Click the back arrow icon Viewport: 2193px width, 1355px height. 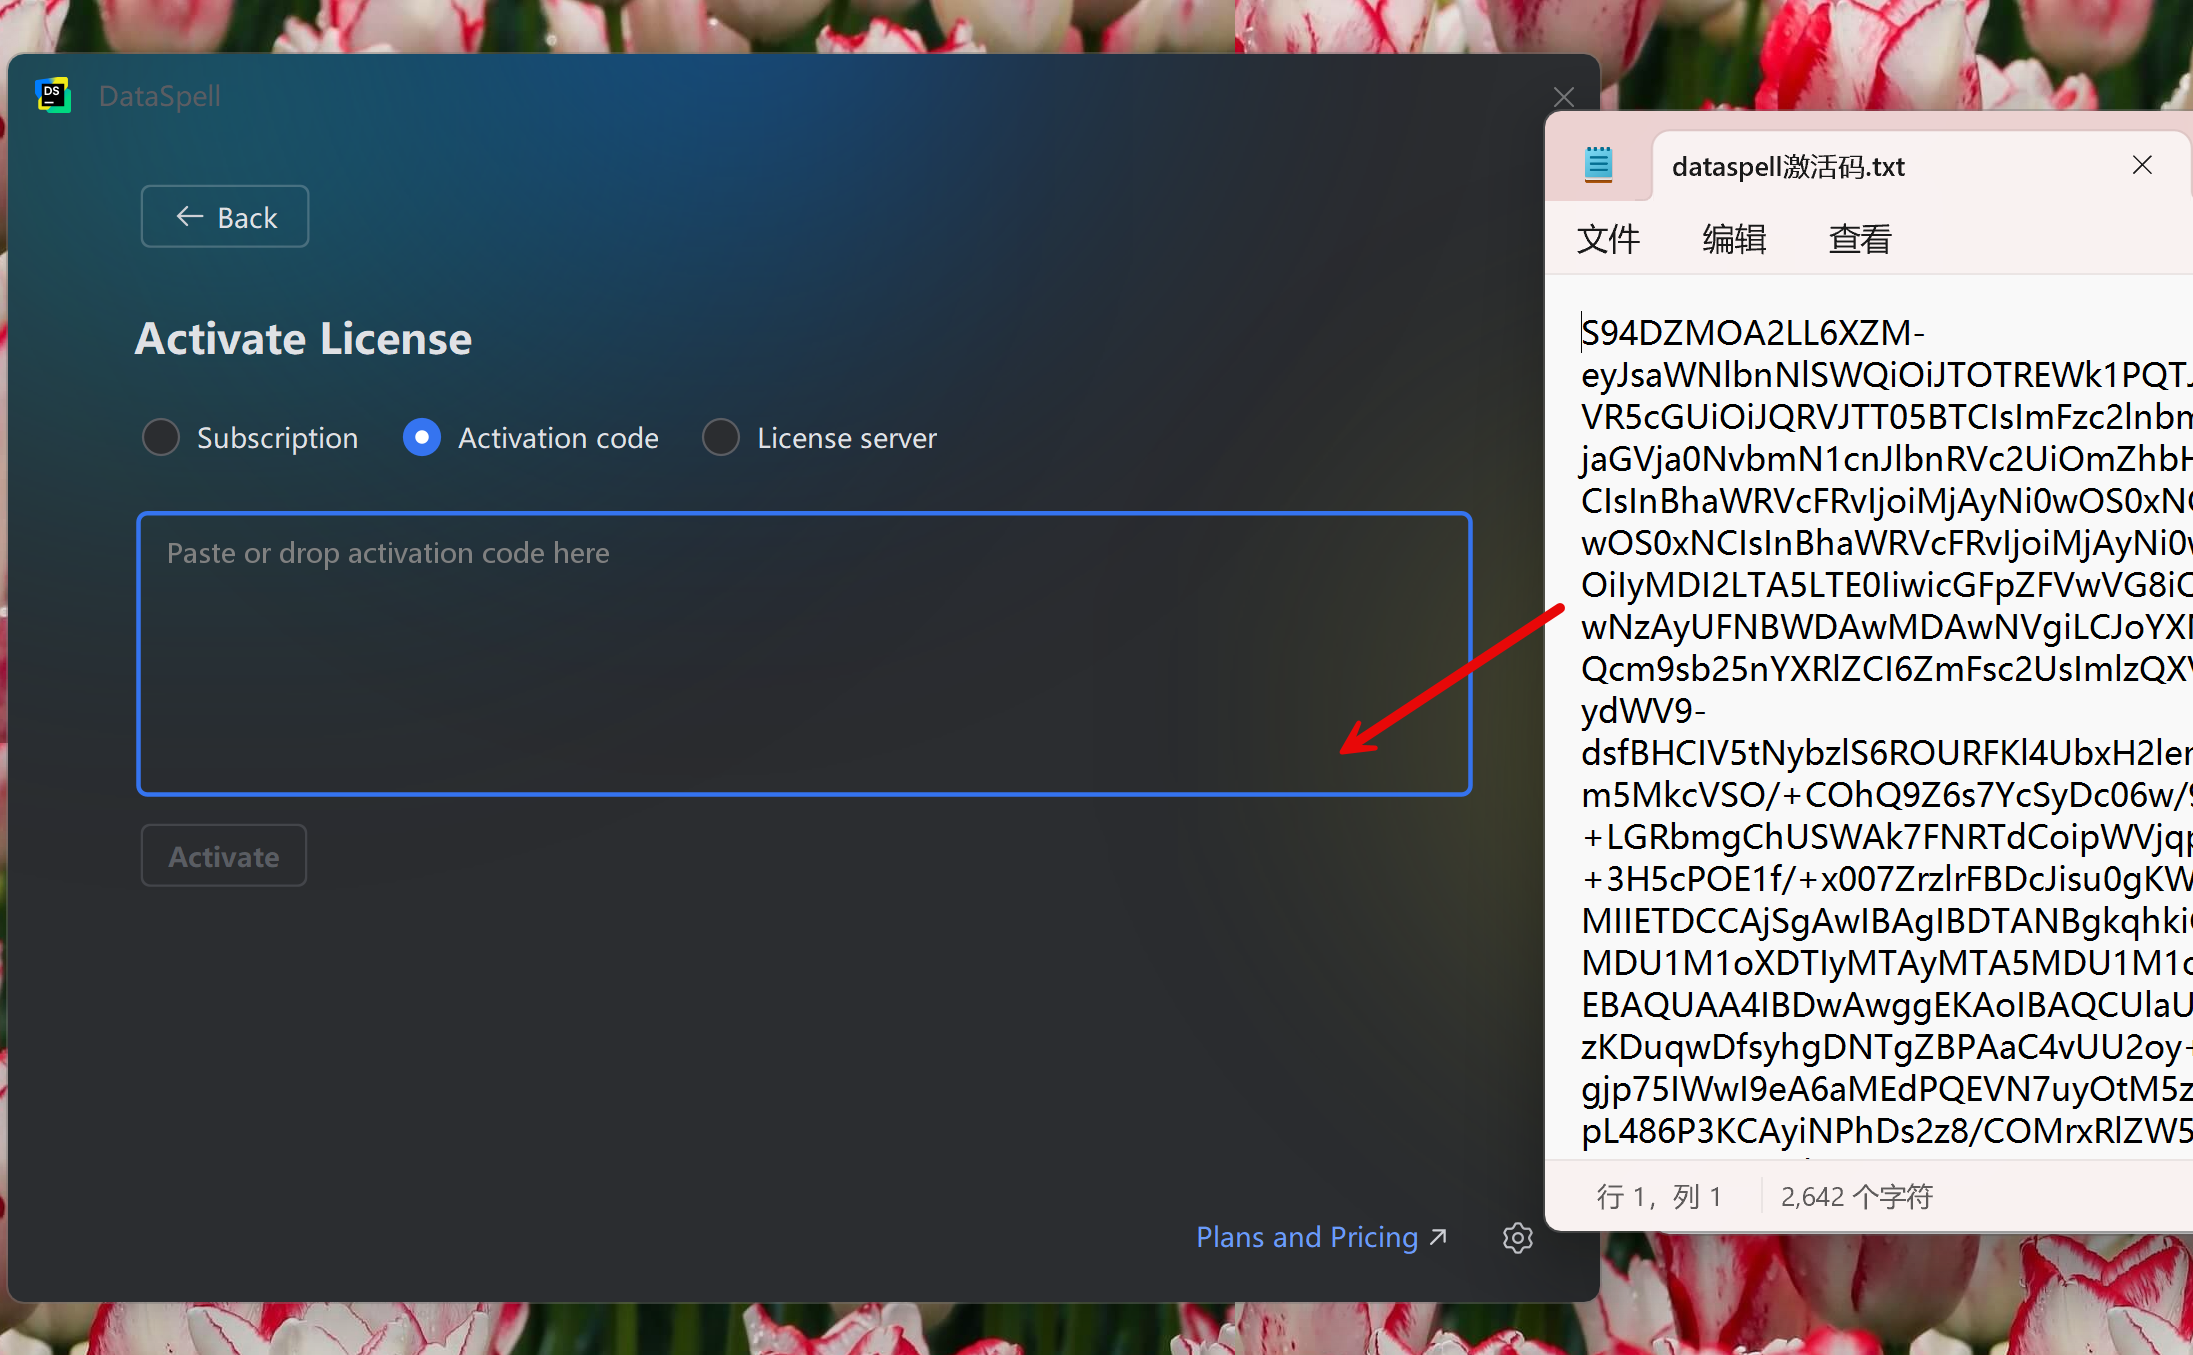coord(190,217)
